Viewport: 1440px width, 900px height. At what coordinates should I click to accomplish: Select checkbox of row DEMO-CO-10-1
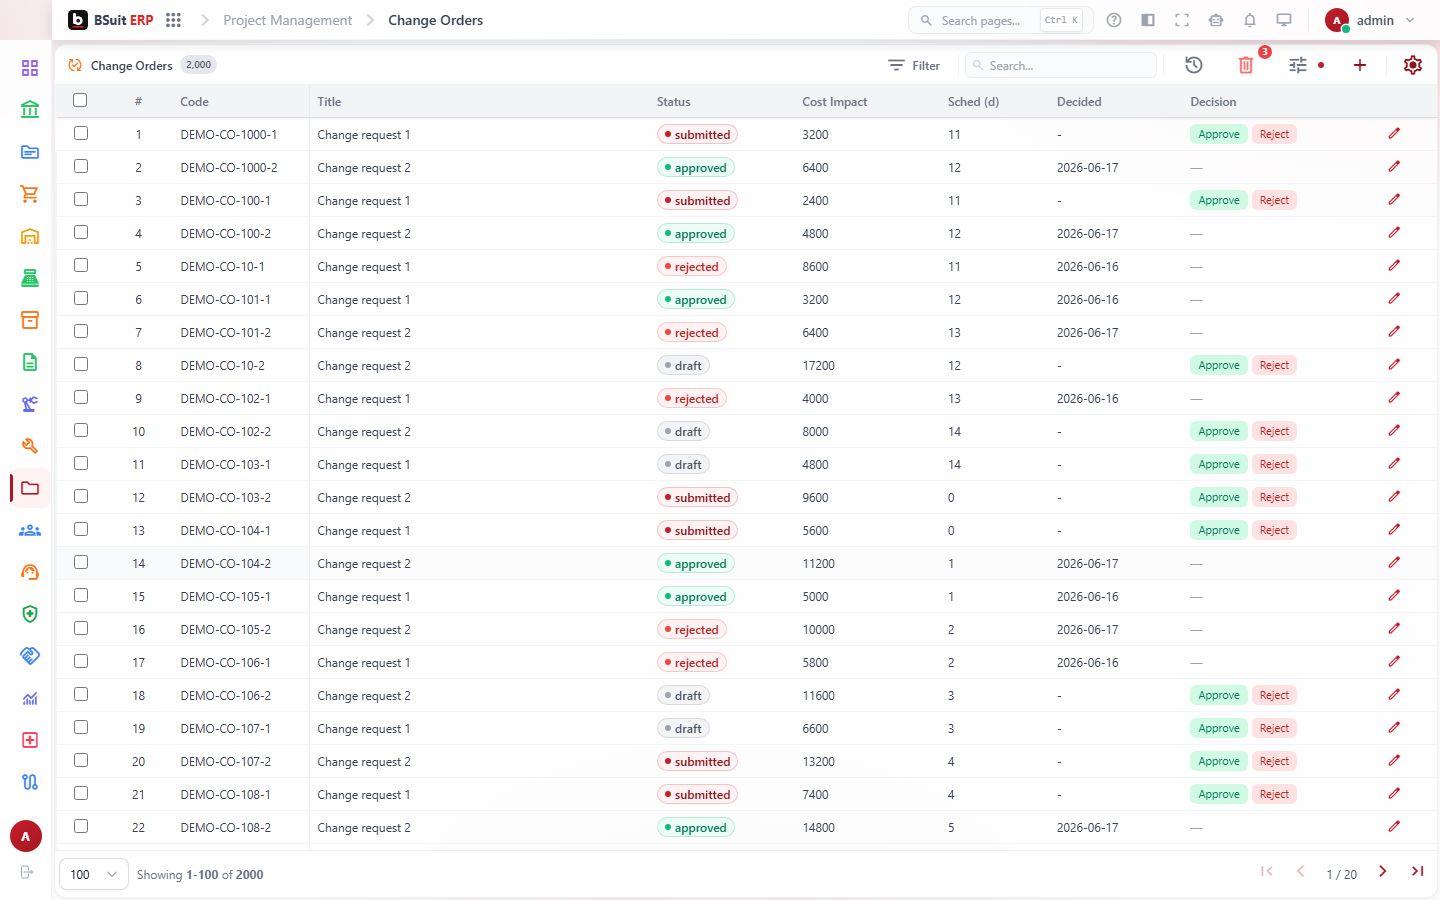pyautogui.click(x=81, y=265)
